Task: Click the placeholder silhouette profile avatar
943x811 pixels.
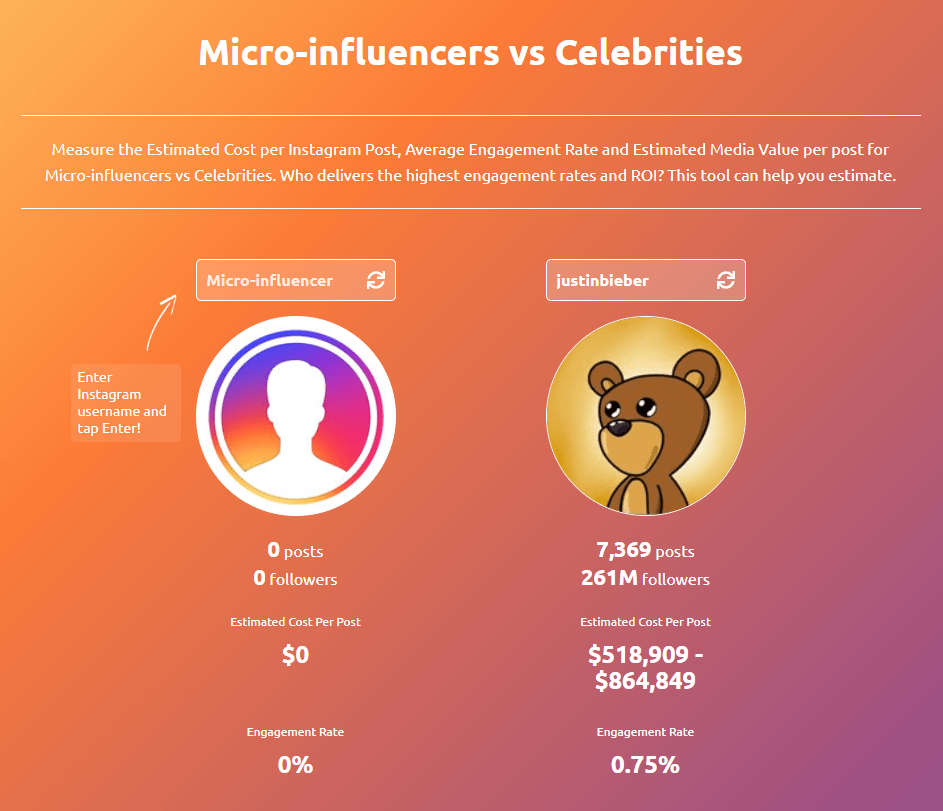Action: click(296, 415)
